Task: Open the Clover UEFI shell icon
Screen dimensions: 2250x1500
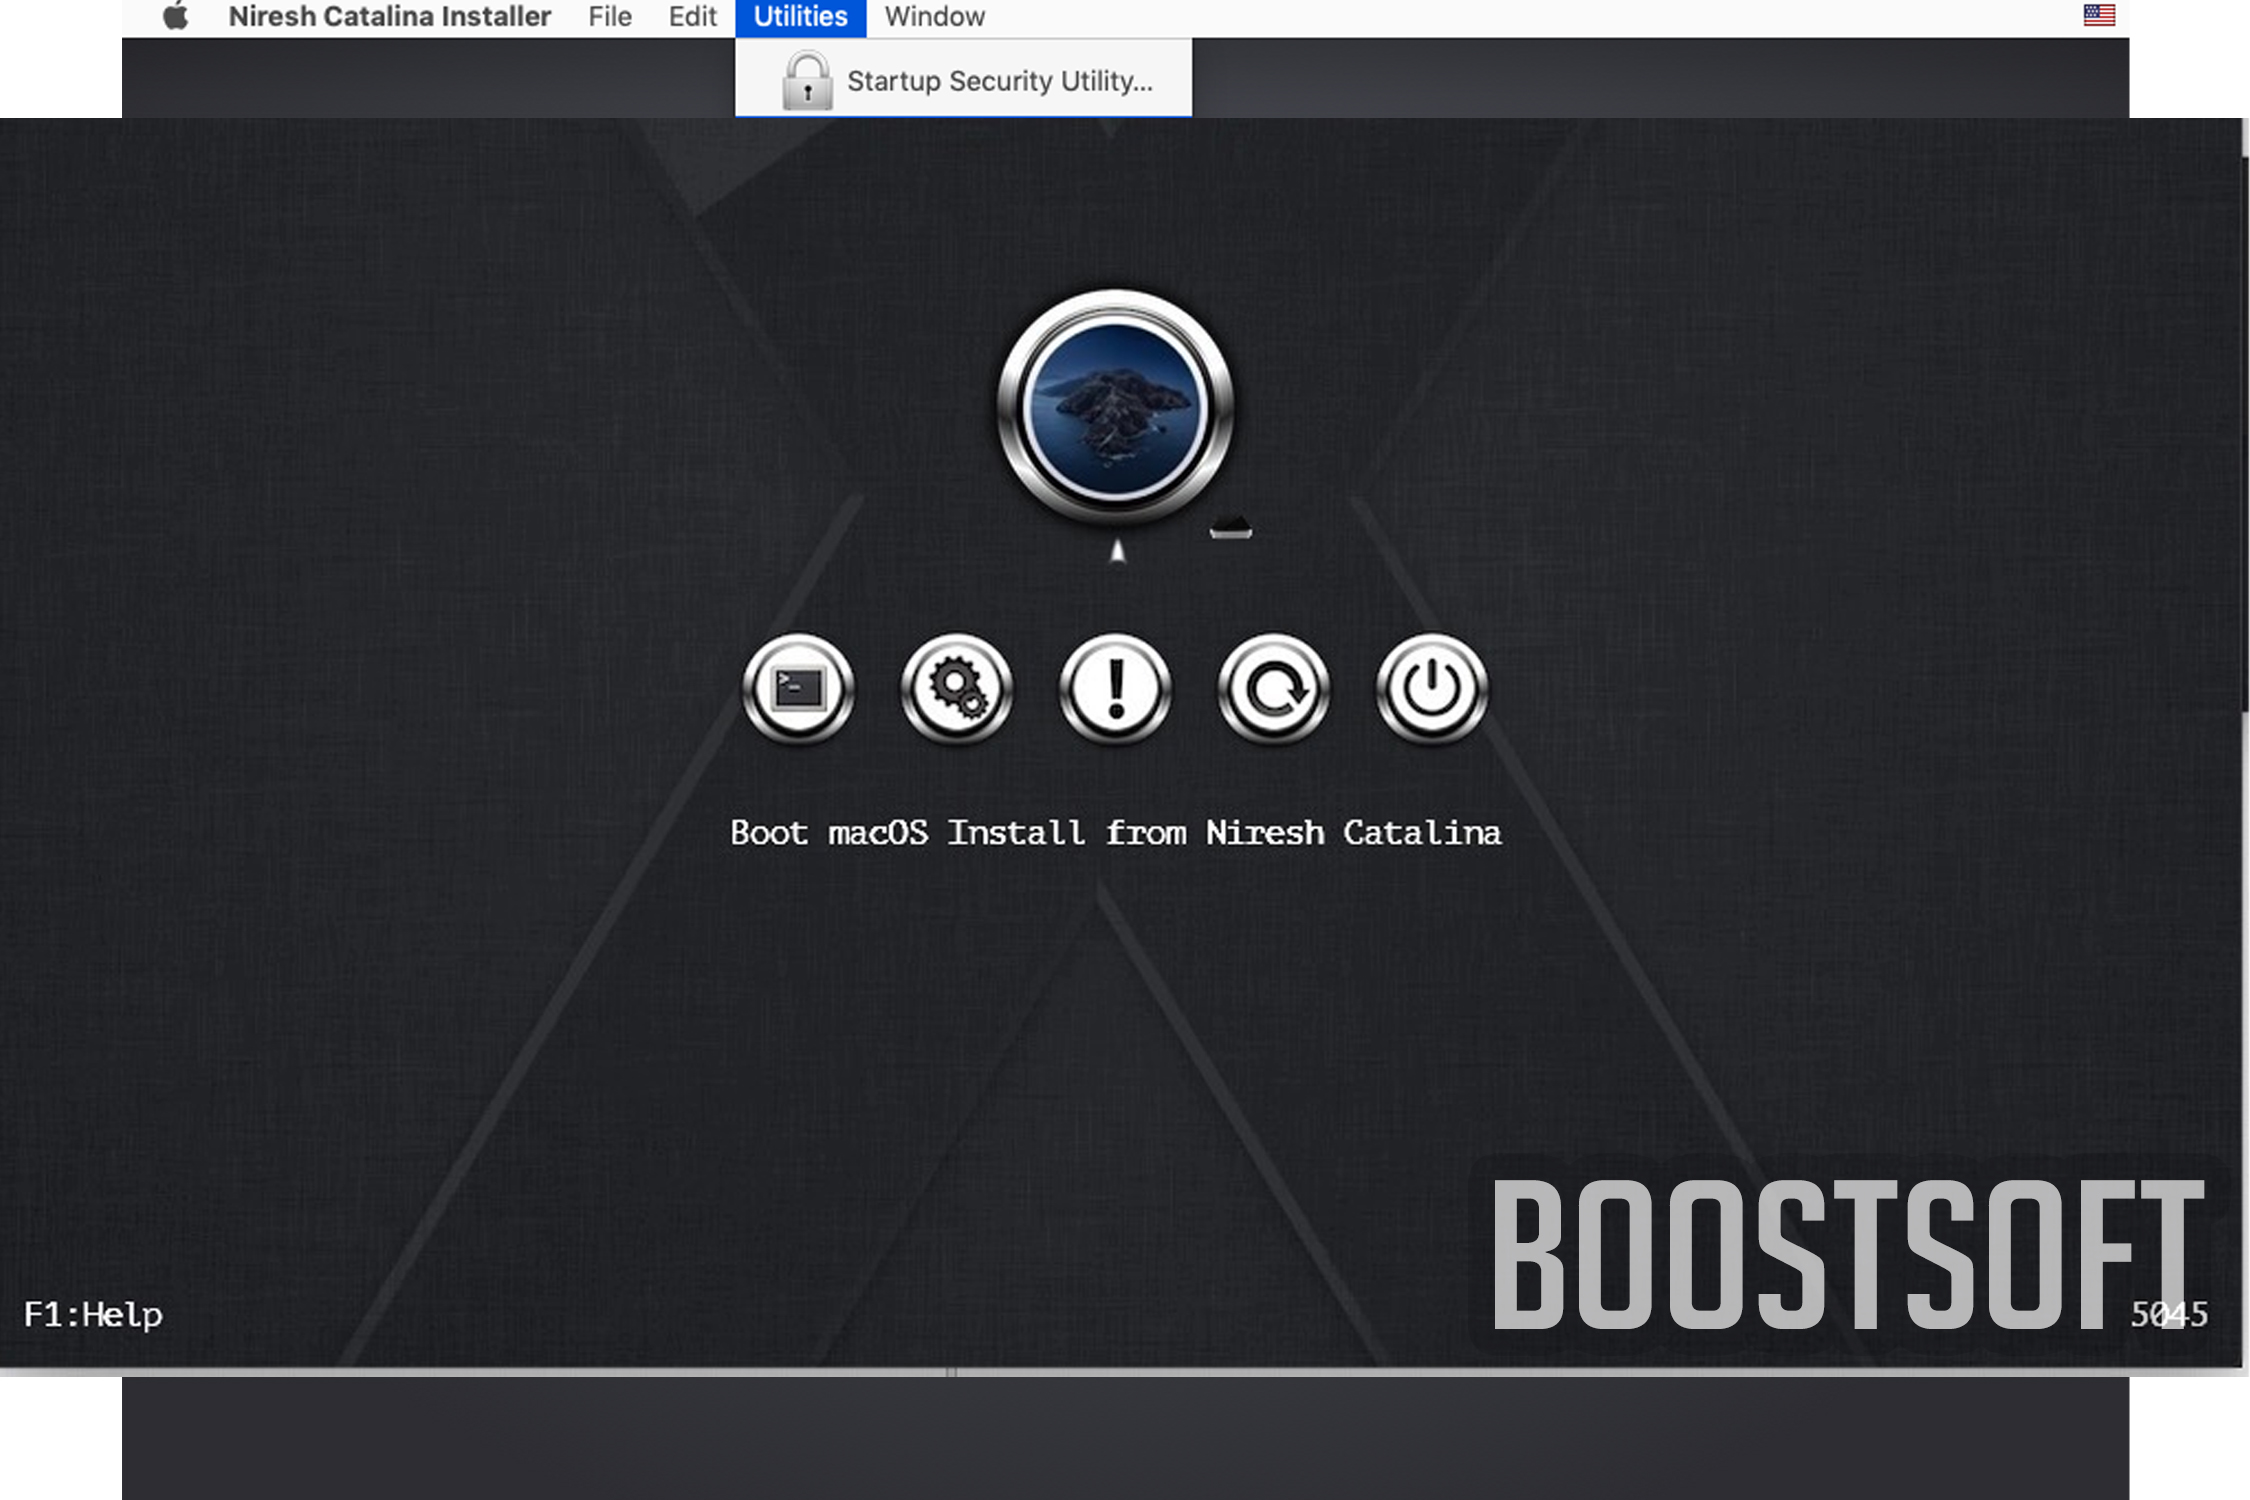Action: [798, 688]
